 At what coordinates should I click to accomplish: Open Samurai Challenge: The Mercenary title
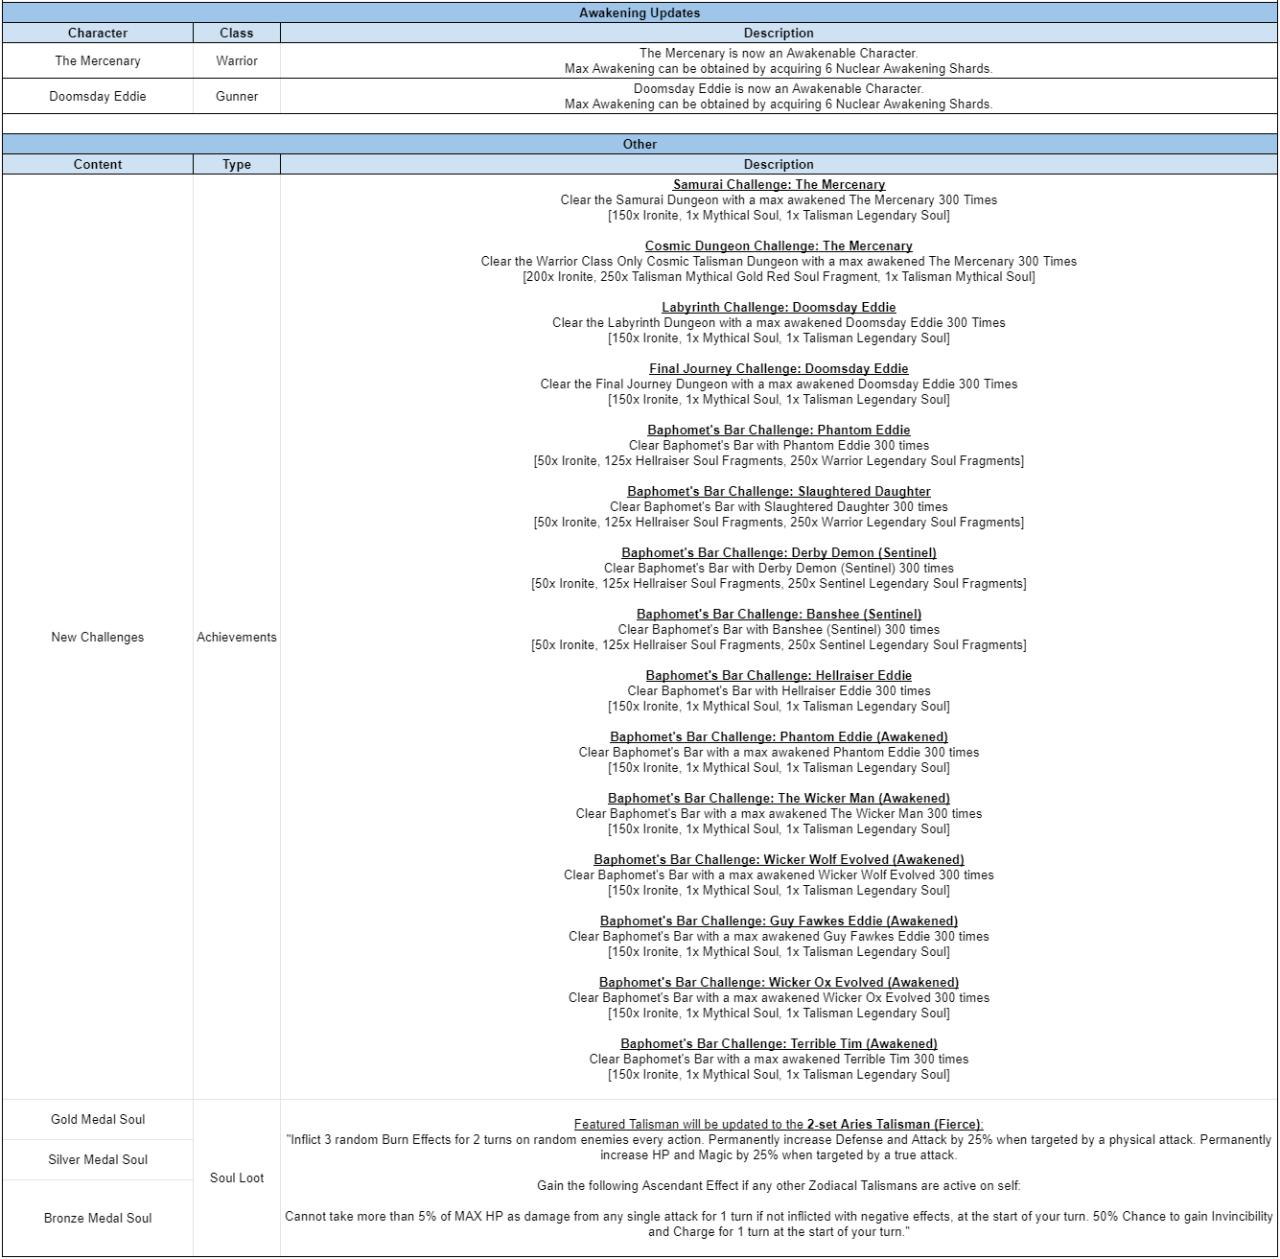click(778, 185)
